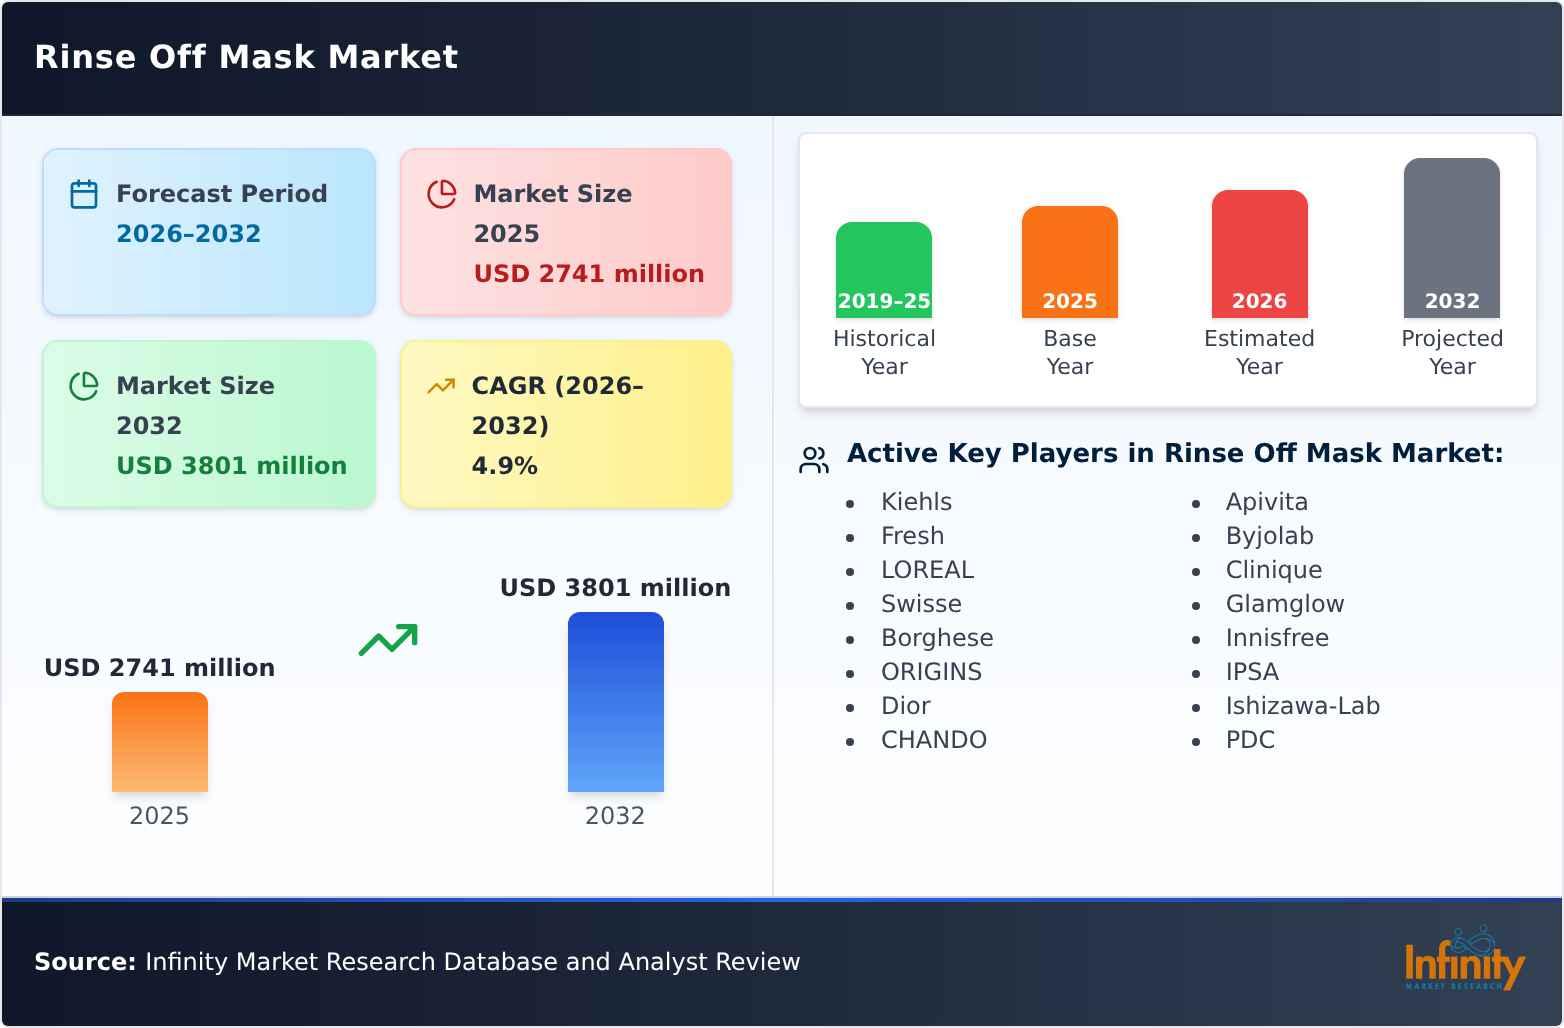The width and height of the screenshot is (1564, 1028).
Task: Toggle the Market Size 2025 card
Action: pyautogui.click(x=565, y=231)
